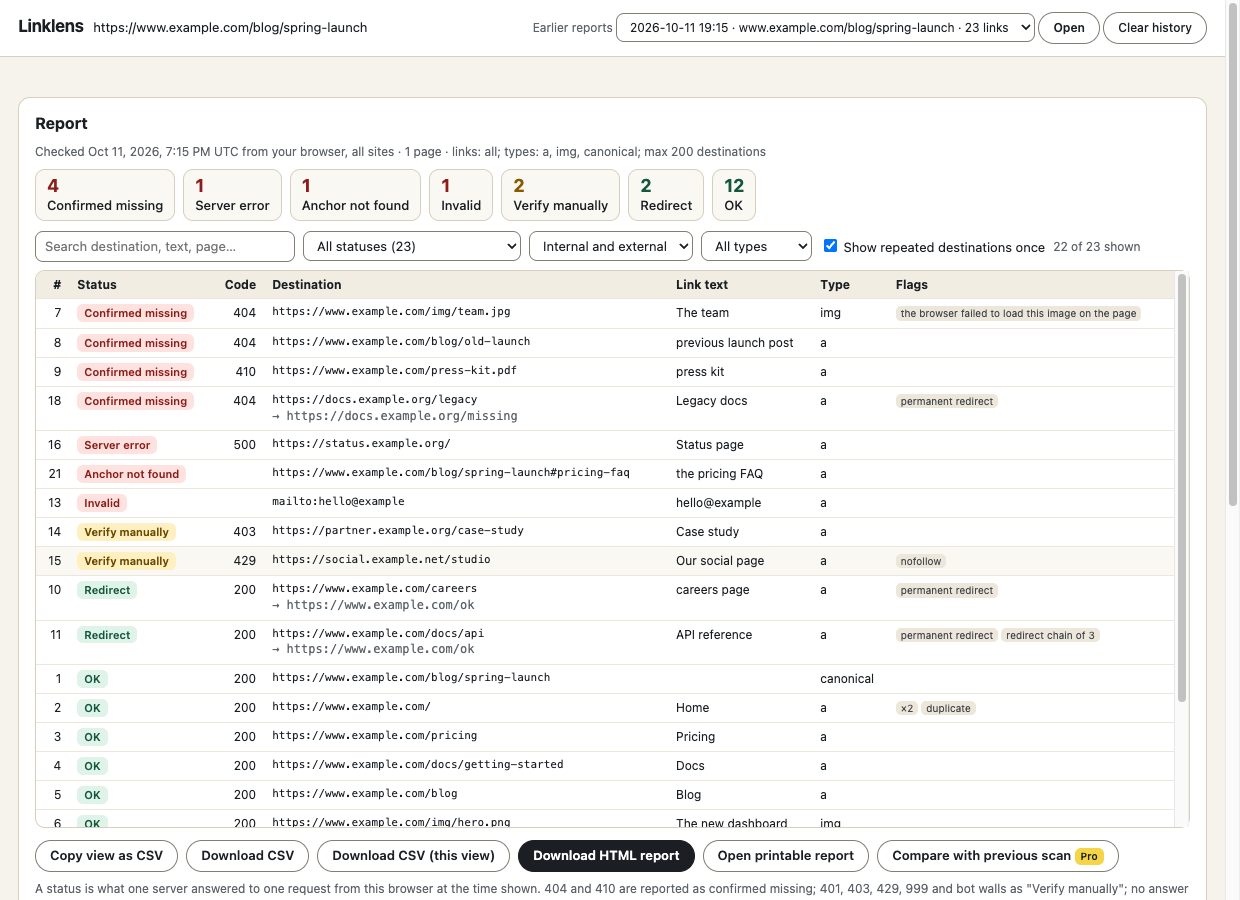This screenshot has width=1240, height=900.
Task: Open the Internal and external filter dropdown
Action: [611, 246]
